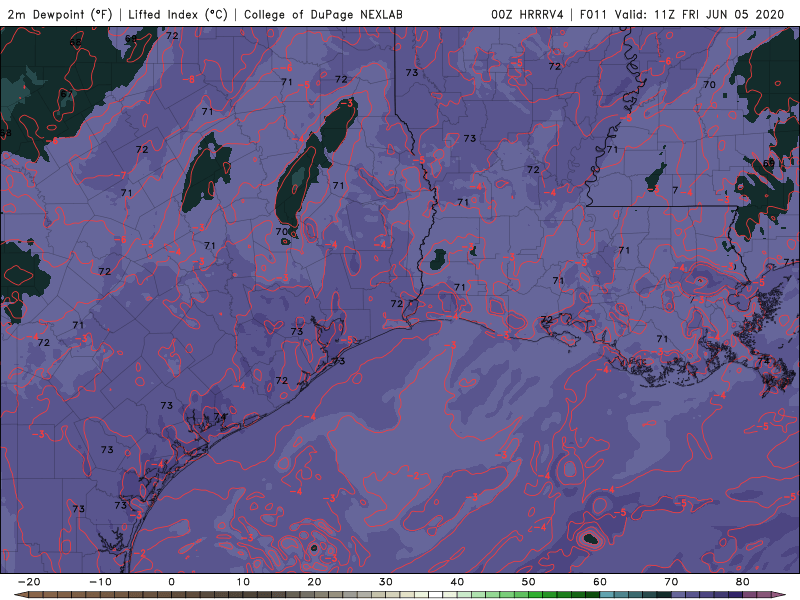The image size is (800, 600).
Task: Pick the color bar segment beneath the 70 label
Action: click(679, 595)
